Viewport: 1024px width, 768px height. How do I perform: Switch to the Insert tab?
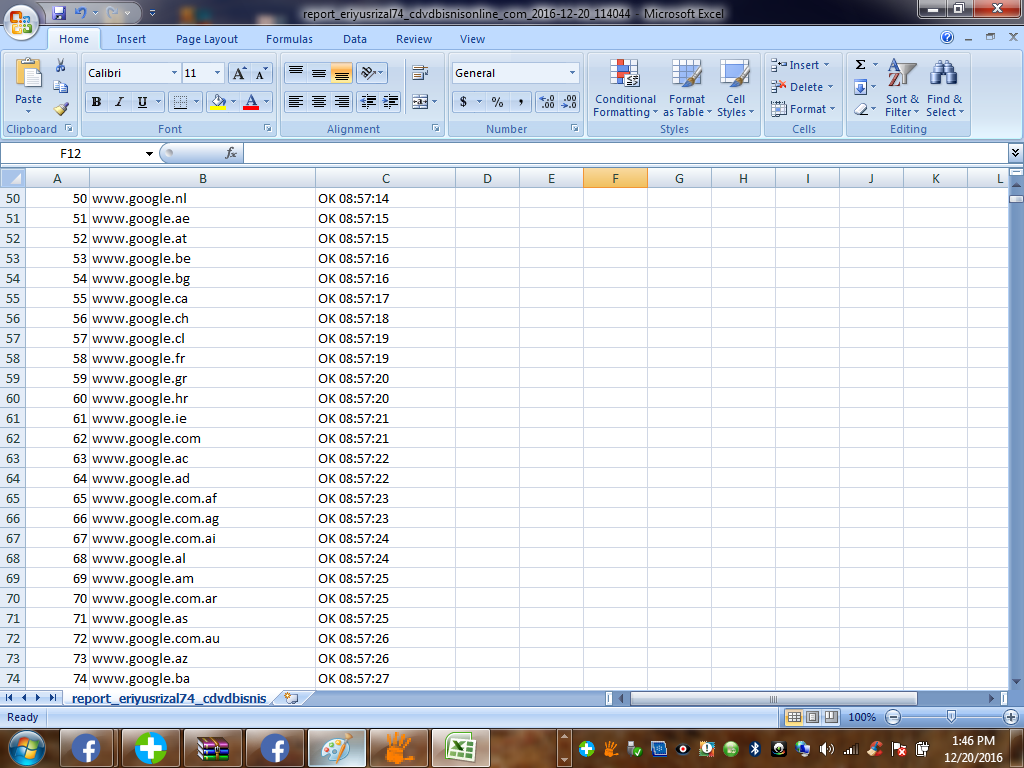pos(131,39)
